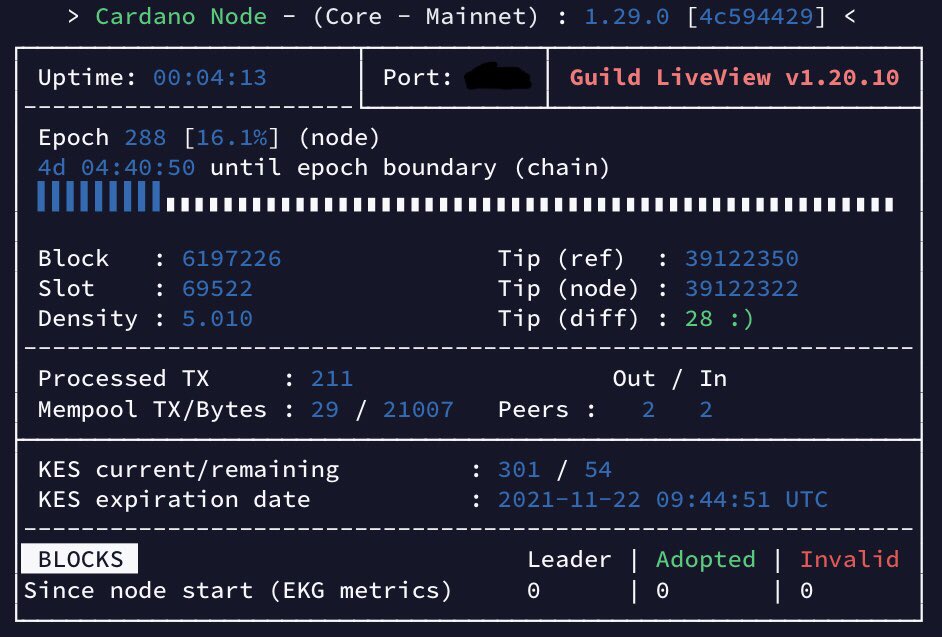Click the Invalid count value 0
Image resolution: width=942 pixels, height=637 pixels.
[807, 591]
